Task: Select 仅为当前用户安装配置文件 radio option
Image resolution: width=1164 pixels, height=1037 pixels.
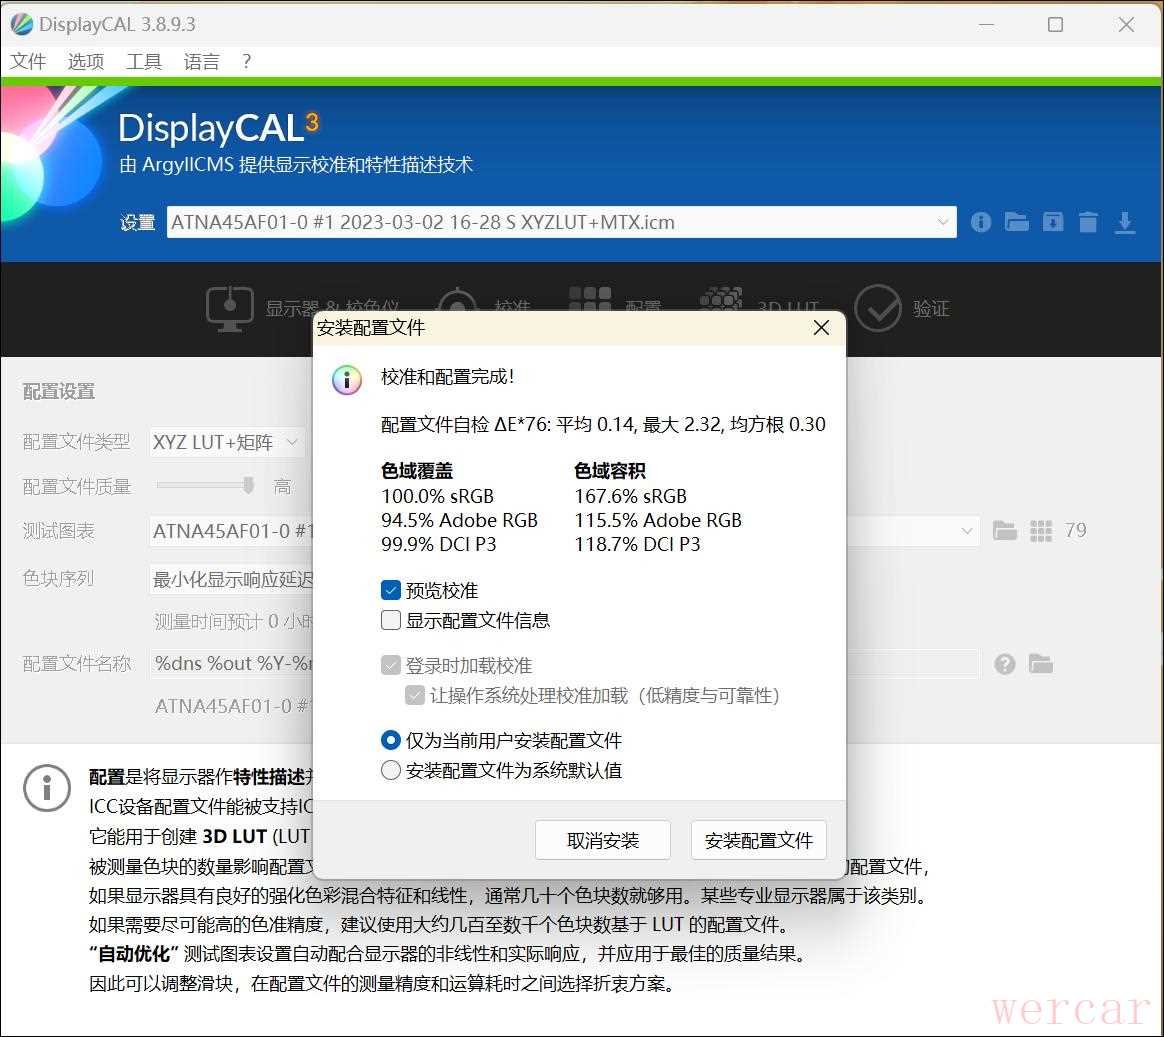Action: (x=391, y=741)
